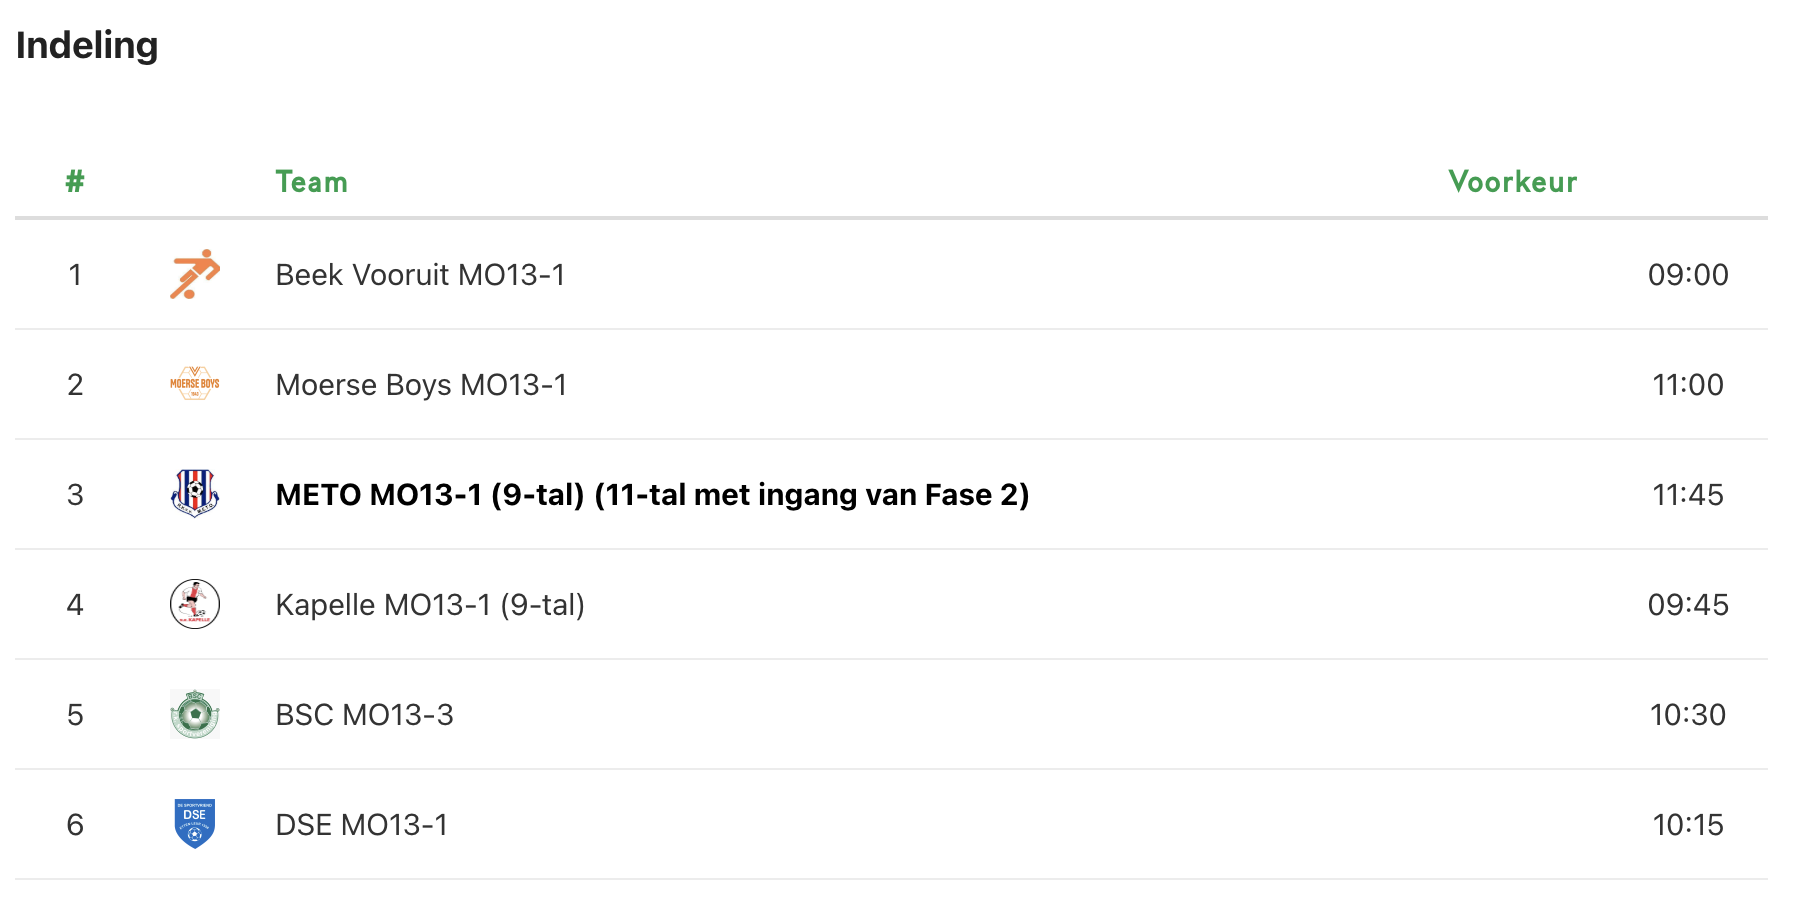
Task: Click the Beek Vooruit club logo
Action: (194, 274)
